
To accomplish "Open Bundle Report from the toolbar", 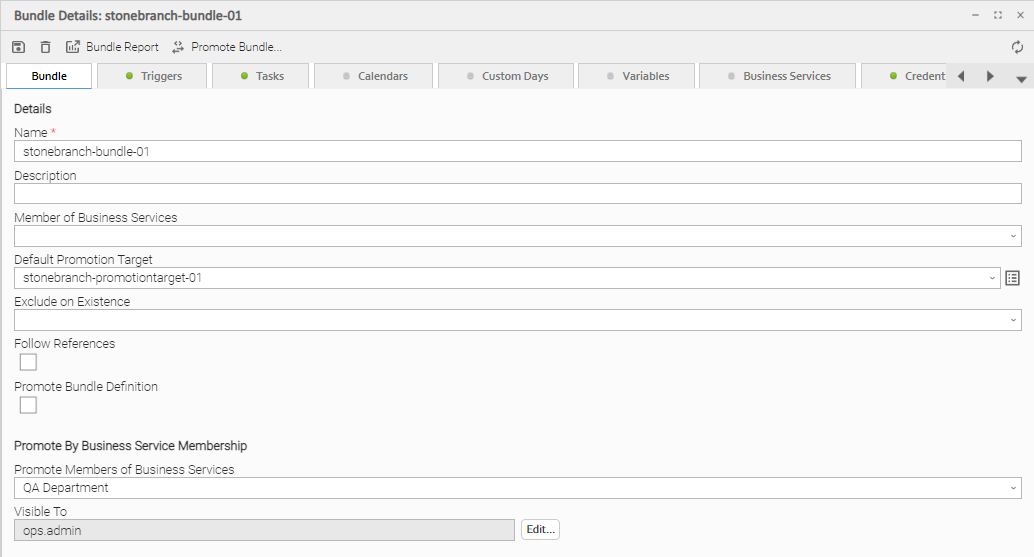I will (x=112, y=47).
